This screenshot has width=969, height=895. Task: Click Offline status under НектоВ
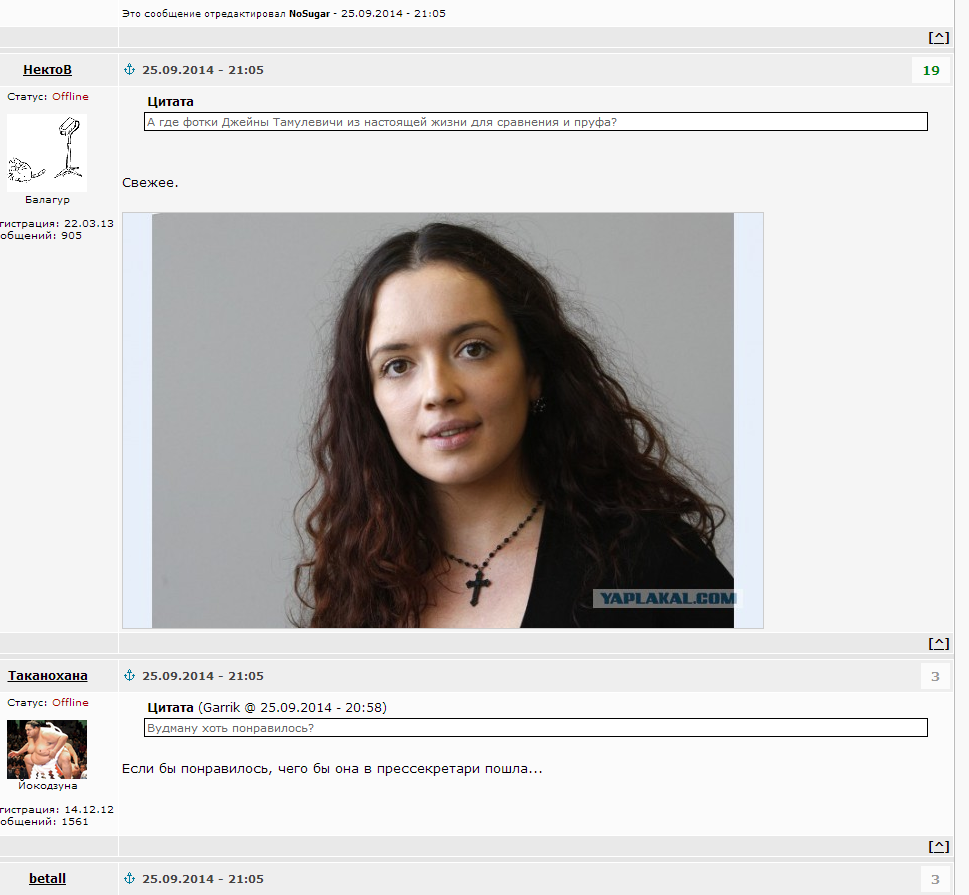pos(70,96)
